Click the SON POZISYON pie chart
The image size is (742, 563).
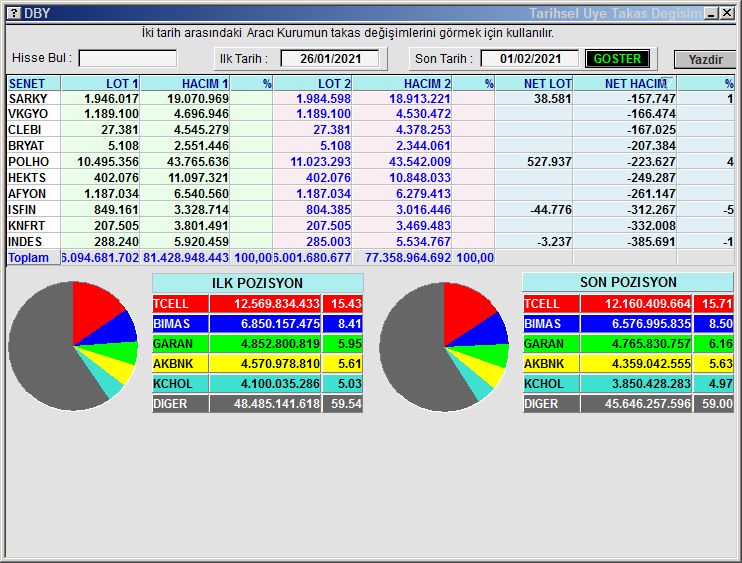click(x=443, y=346)
